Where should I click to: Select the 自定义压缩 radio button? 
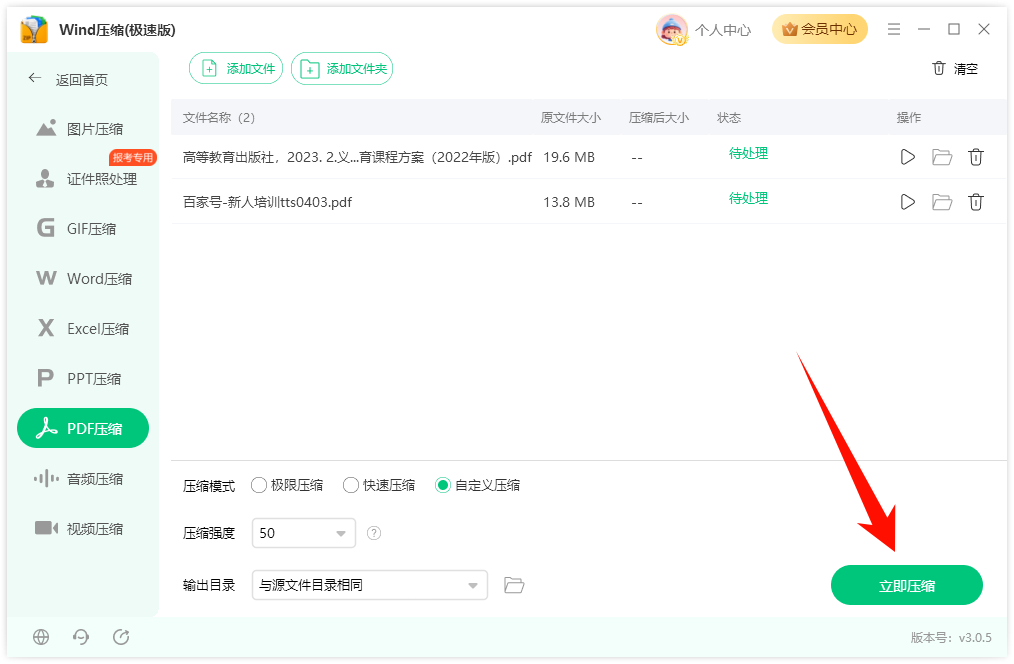tap(443, 485)
